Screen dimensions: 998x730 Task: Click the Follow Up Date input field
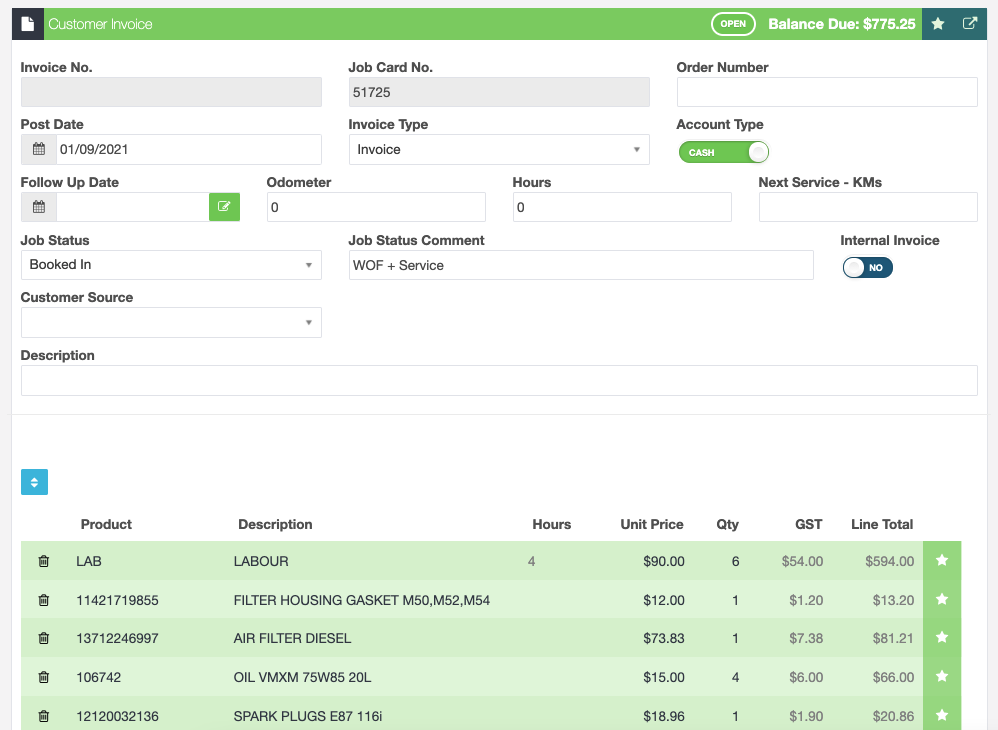132,207
